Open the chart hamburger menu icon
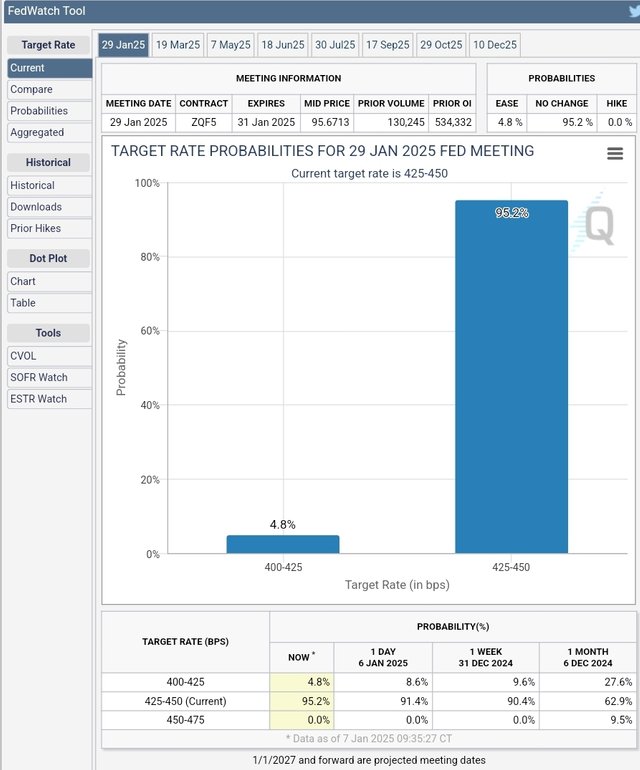The height and width of the screenshot is (770, 640). (615, 153)
